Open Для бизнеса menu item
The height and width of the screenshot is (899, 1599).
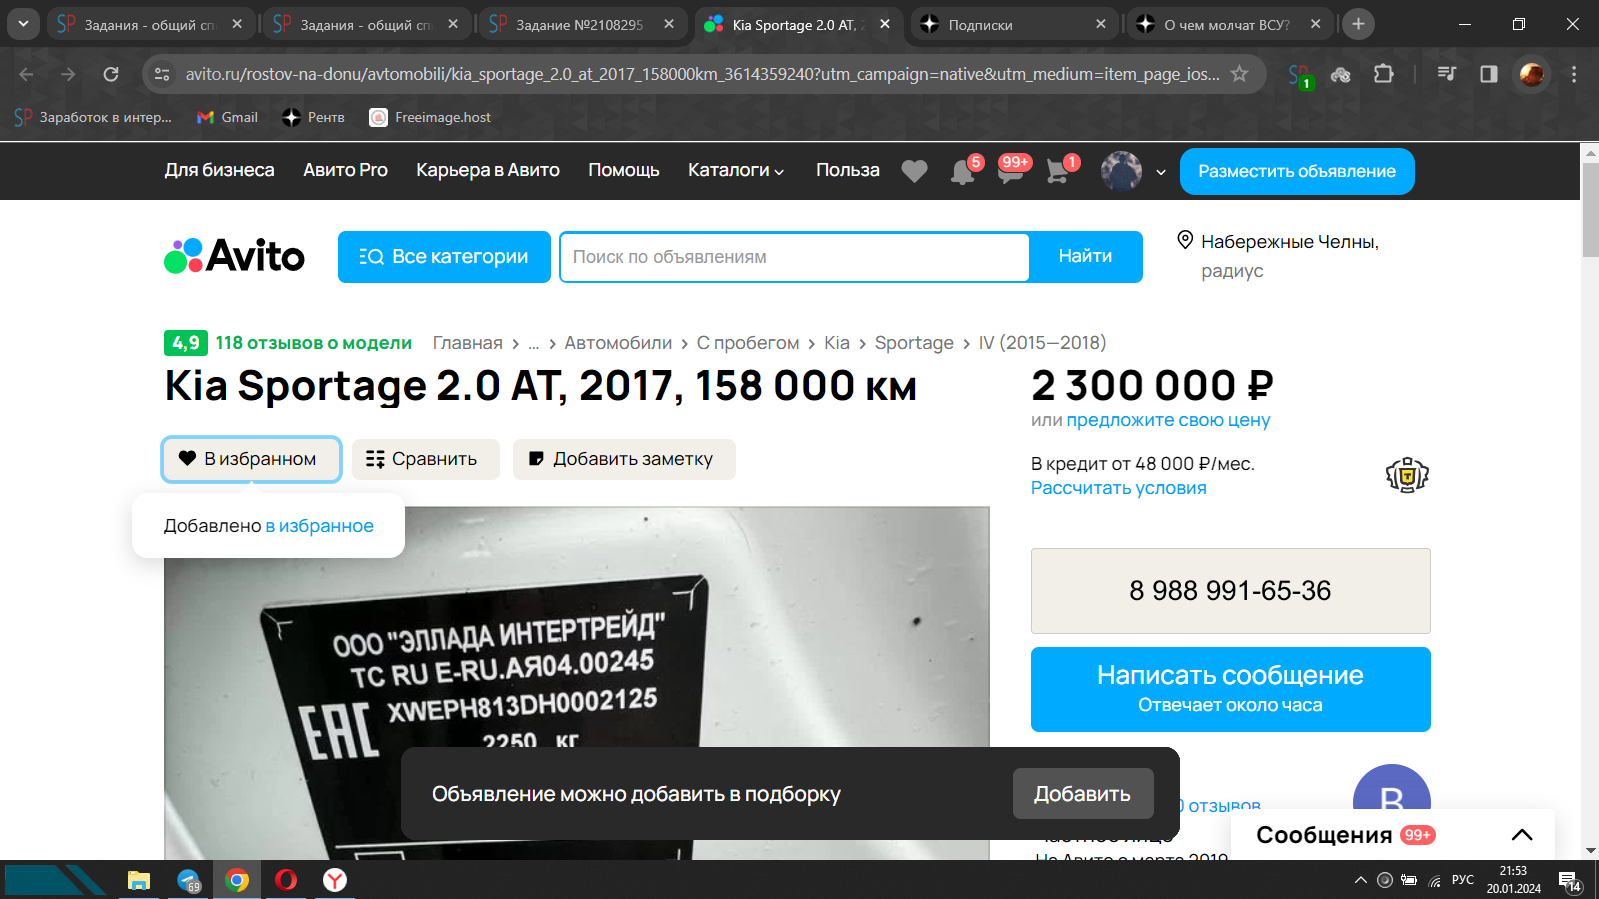coord(220,170)
